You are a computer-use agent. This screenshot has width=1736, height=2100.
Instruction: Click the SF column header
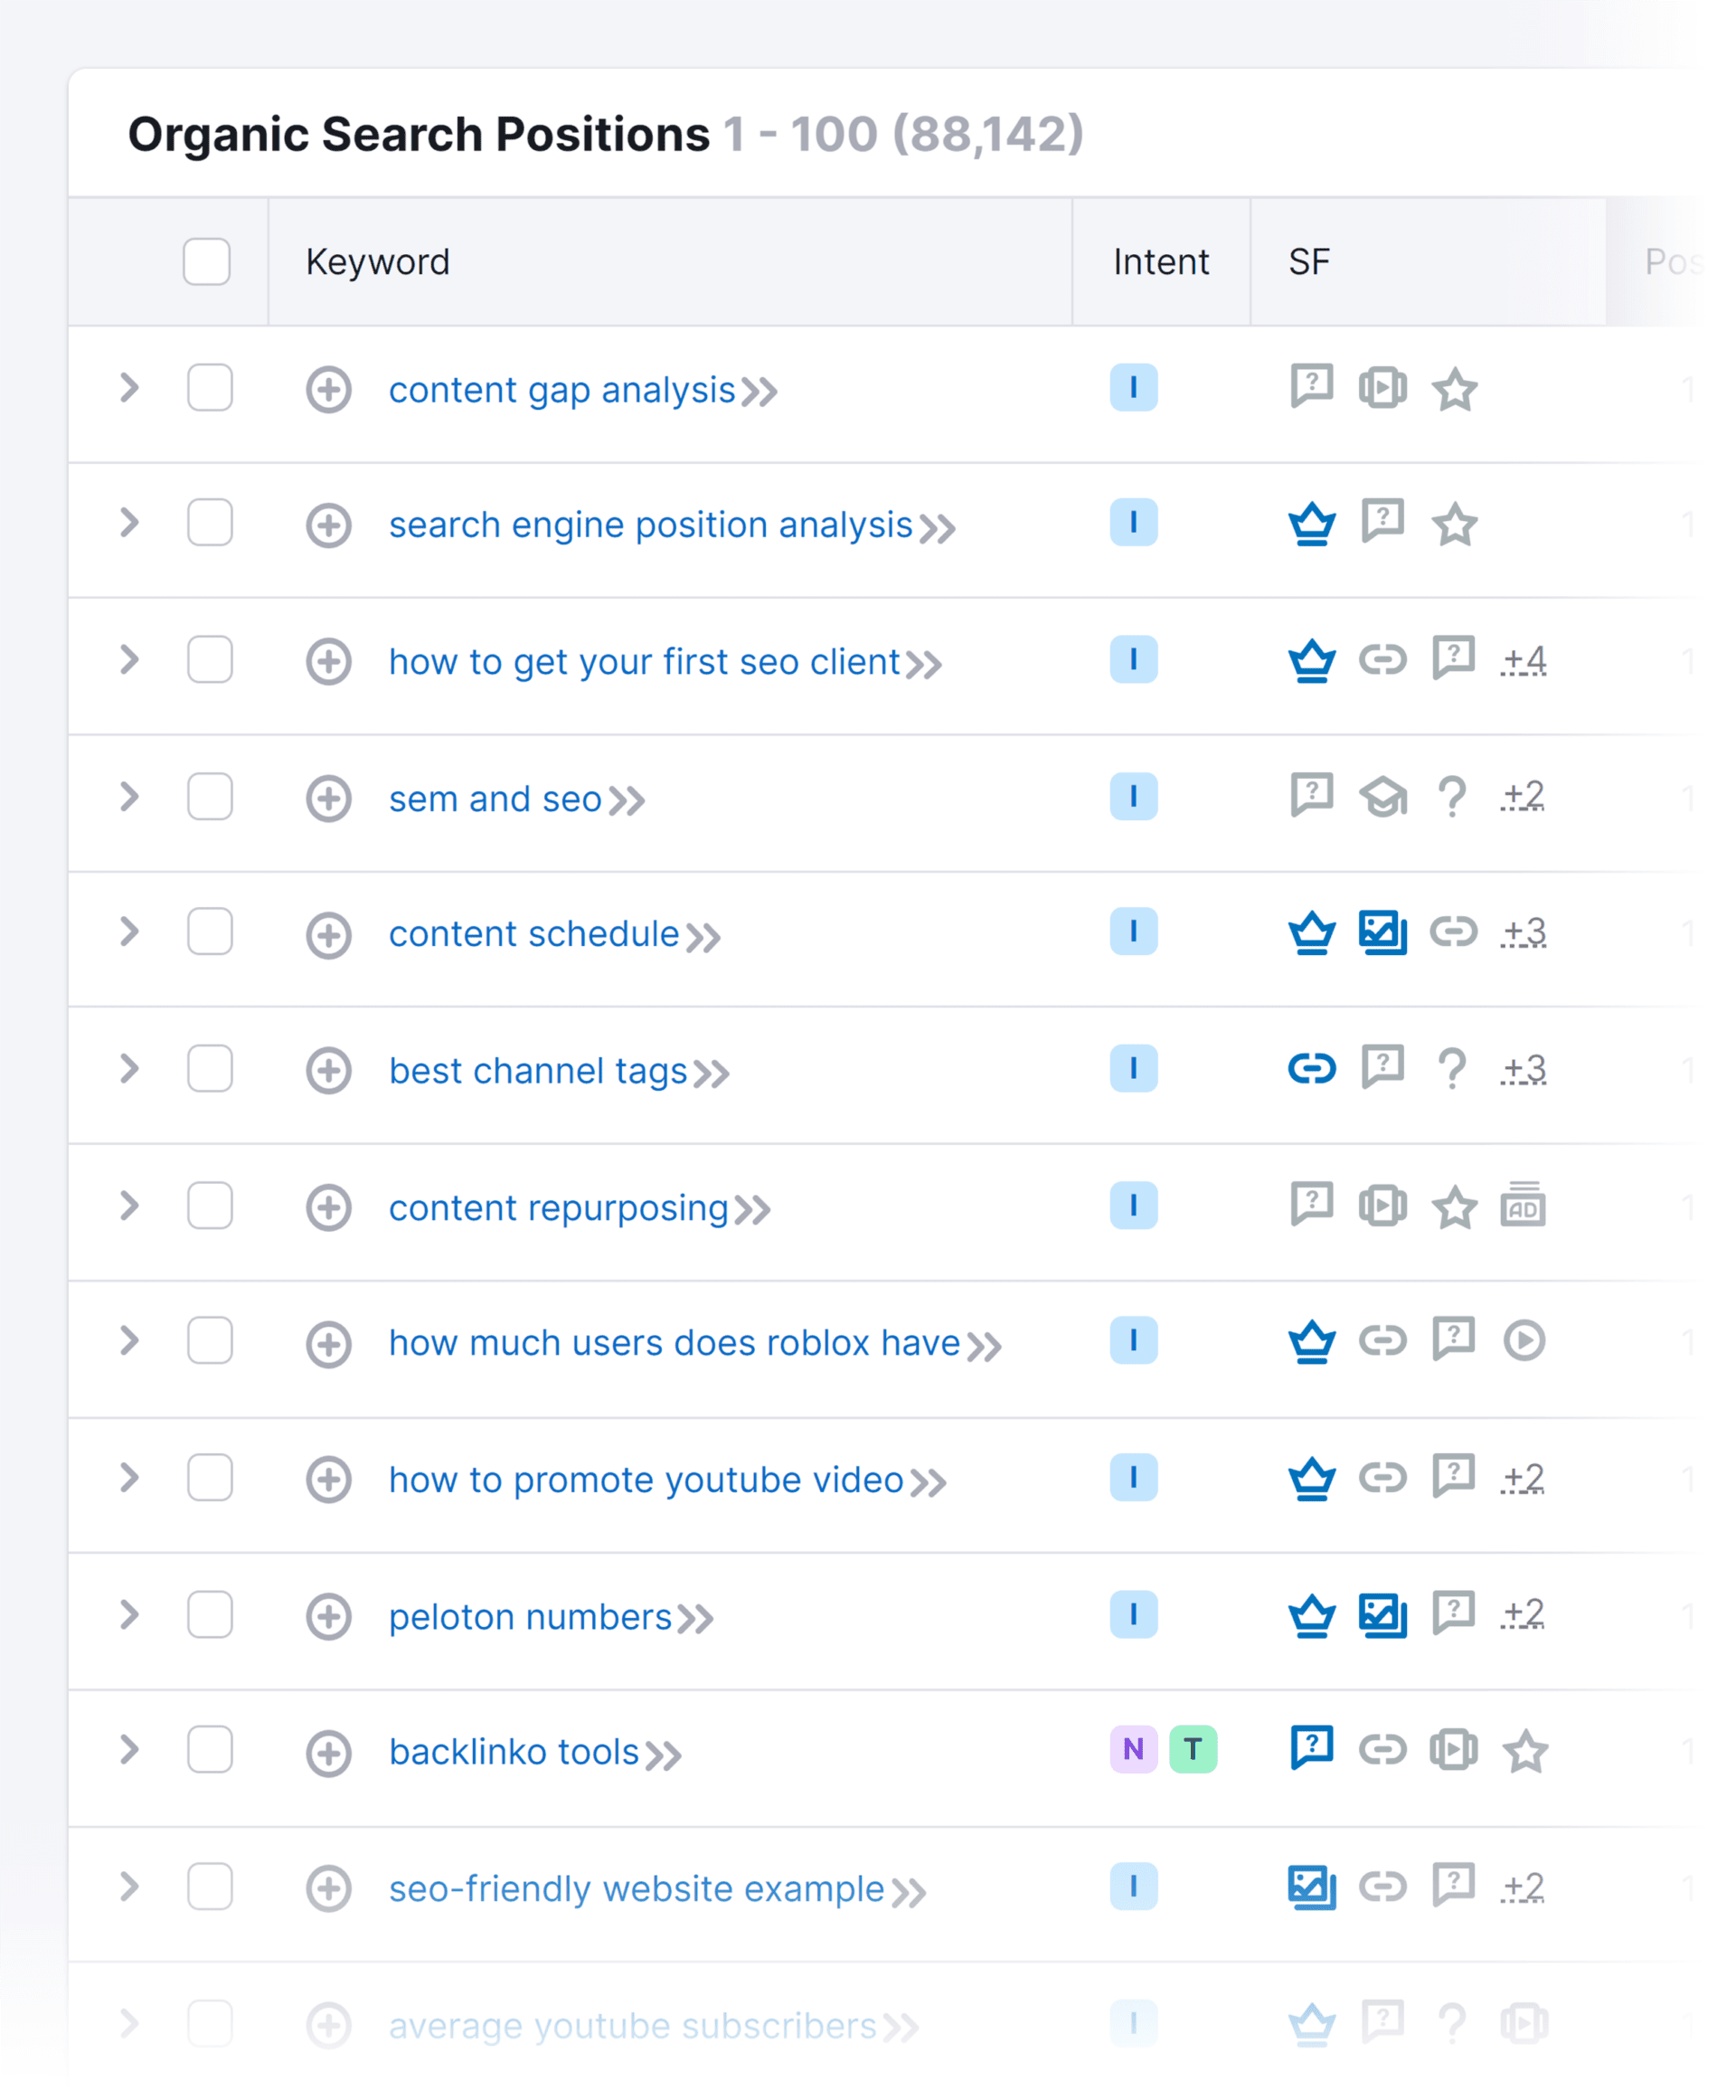pos(1308,262)
